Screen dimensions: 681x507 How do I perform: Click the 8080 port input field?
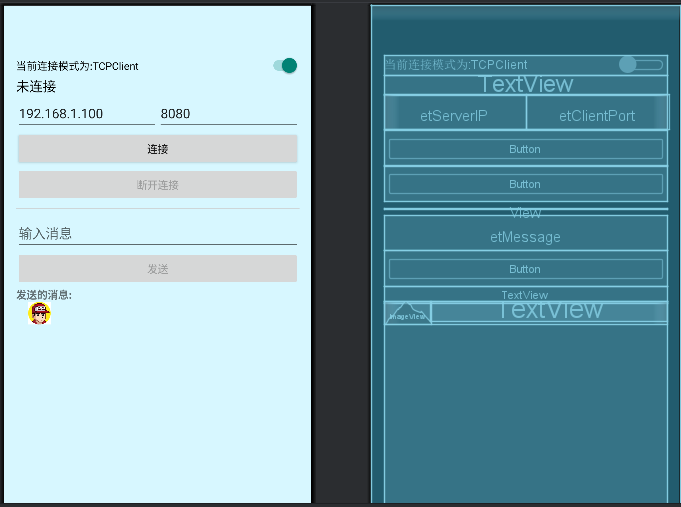[x=228, y=114]
